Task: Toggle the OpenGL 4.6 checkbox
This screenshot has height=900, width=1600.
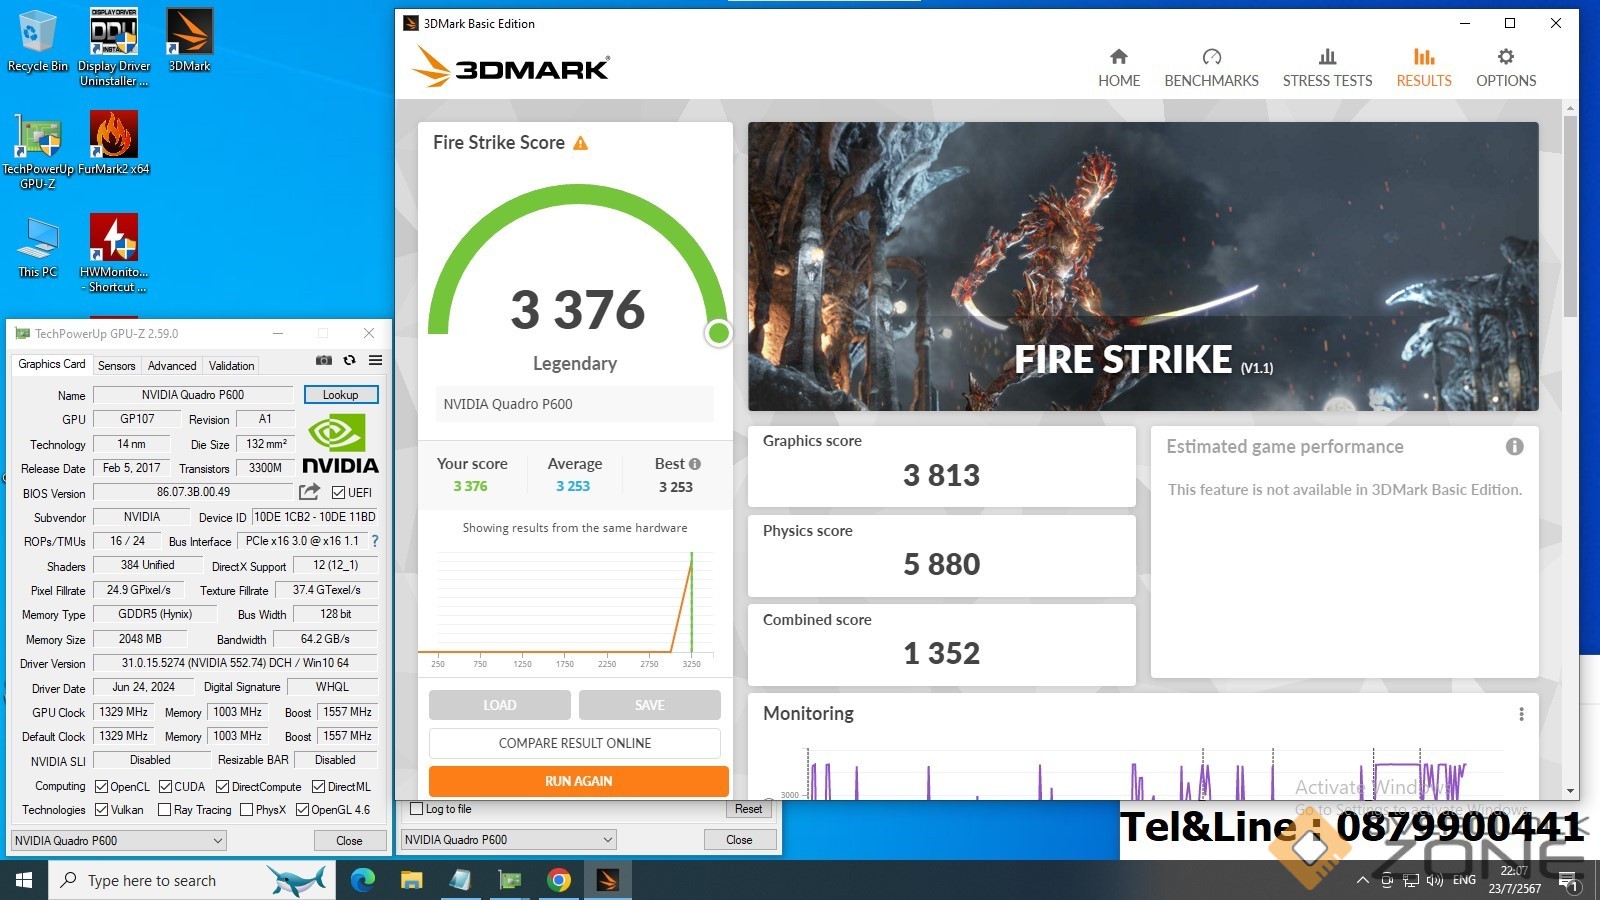Action: coord(302,810)
